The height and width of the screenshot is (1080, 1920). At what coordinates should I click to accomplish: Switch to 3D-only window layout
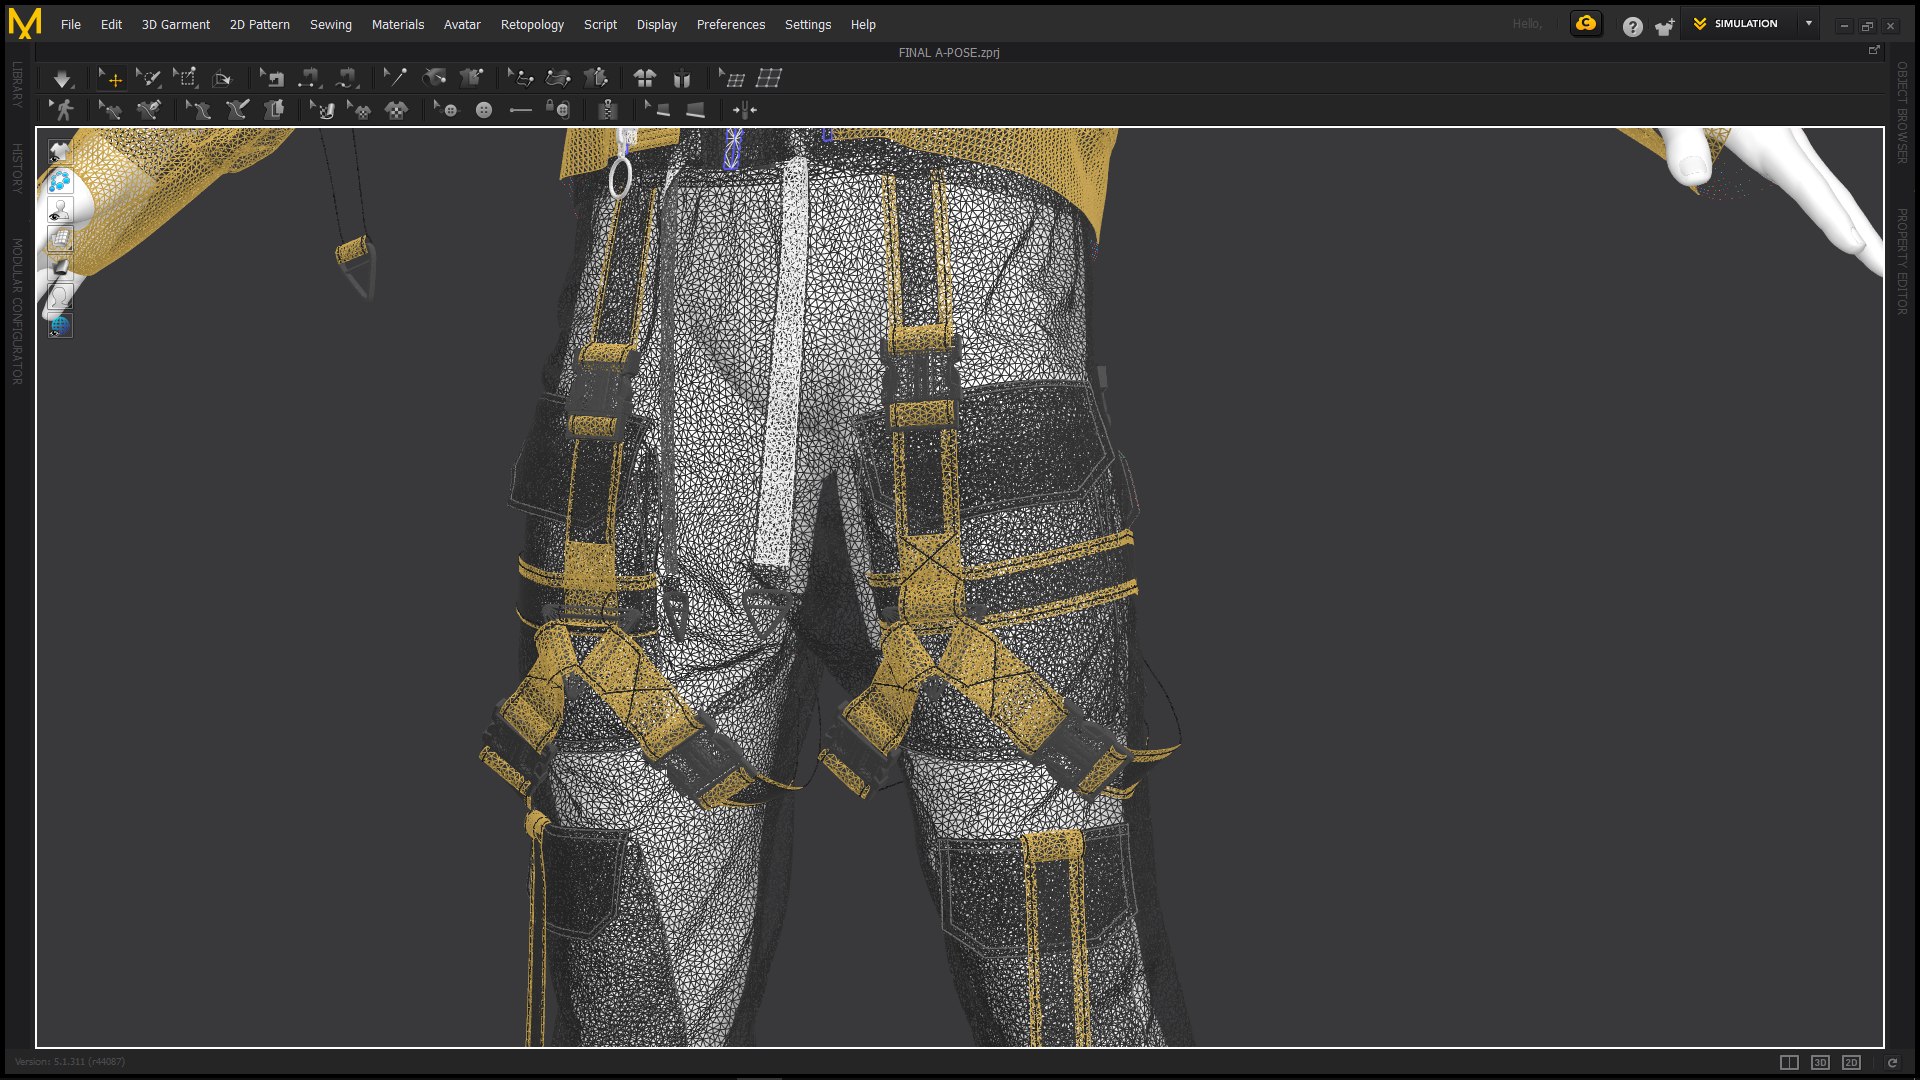coord(1821,1062)
